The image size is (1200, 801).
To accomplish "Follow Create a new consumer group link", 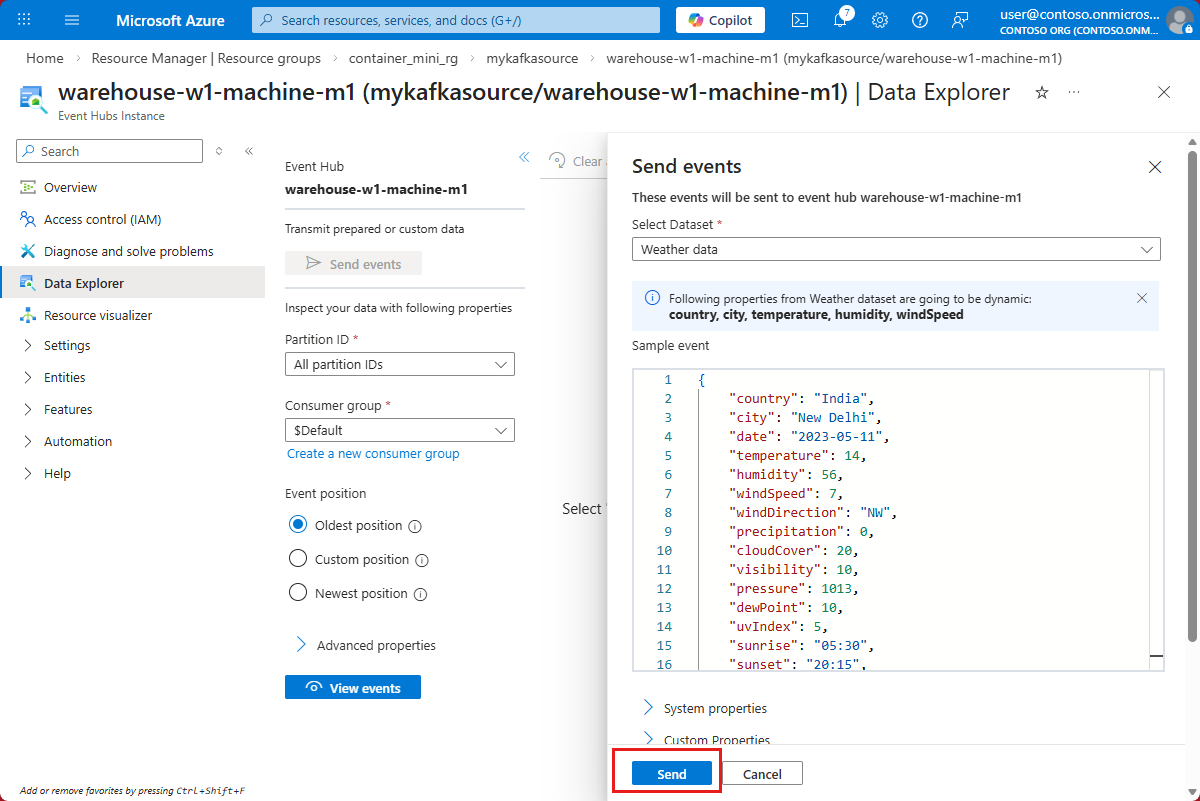I will tap(373, 454).
